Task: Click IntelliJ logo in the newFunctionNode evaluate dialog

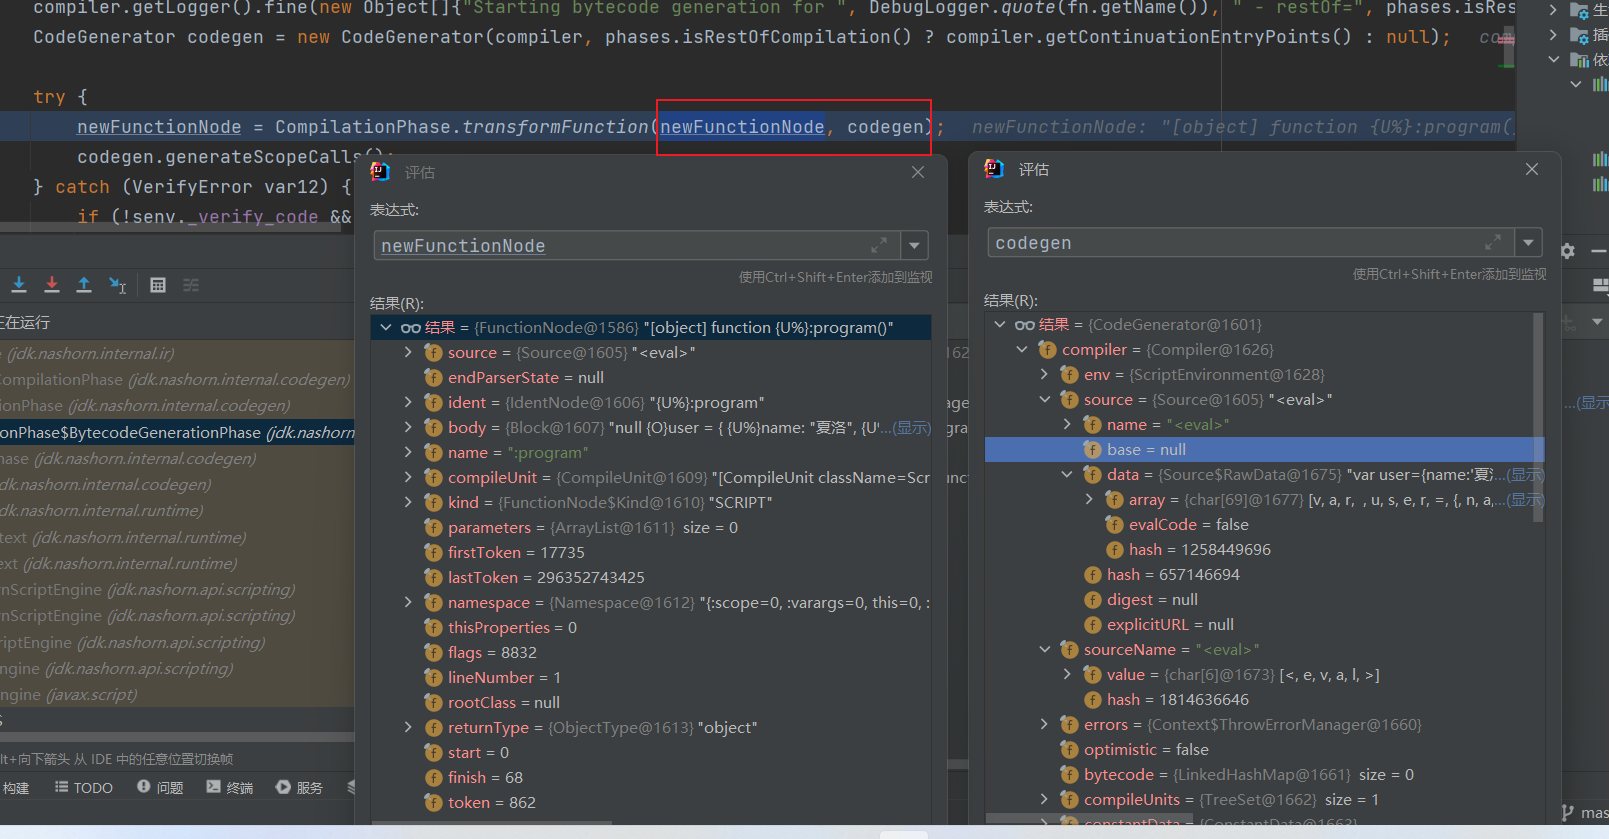Action: tap(380, 172)
